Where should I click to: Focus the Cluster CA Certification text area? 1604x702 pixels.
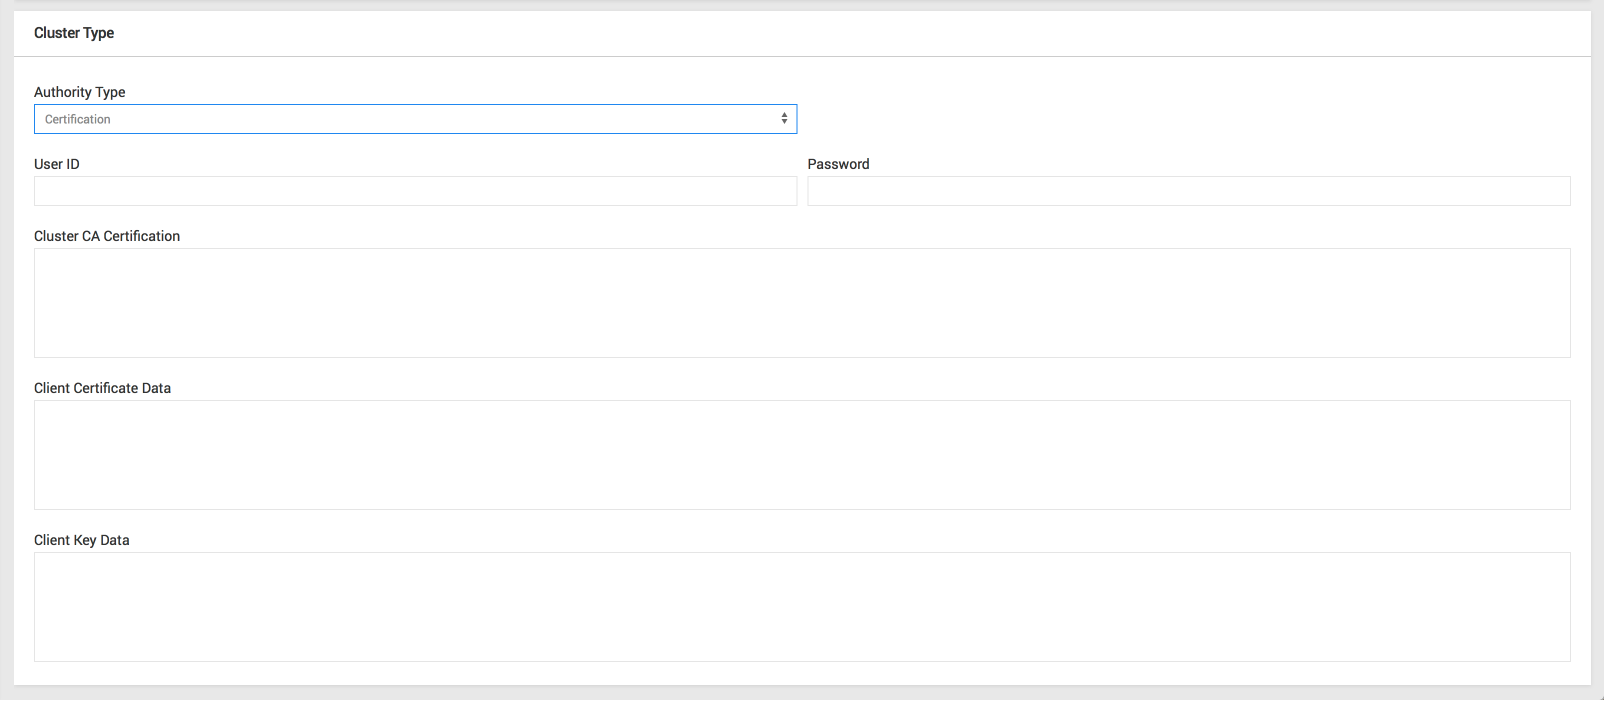tap(801, 303)
